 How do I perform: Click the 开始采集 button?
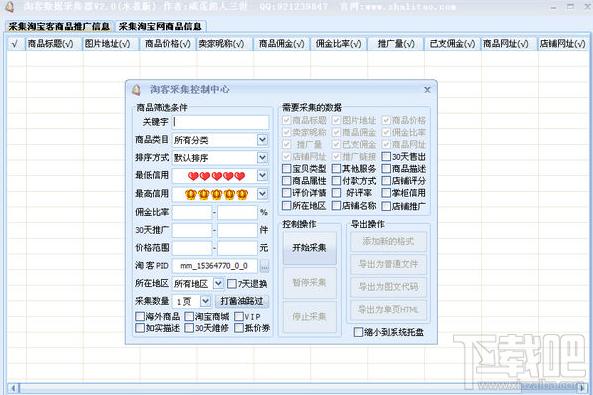(x=309, y=248)
